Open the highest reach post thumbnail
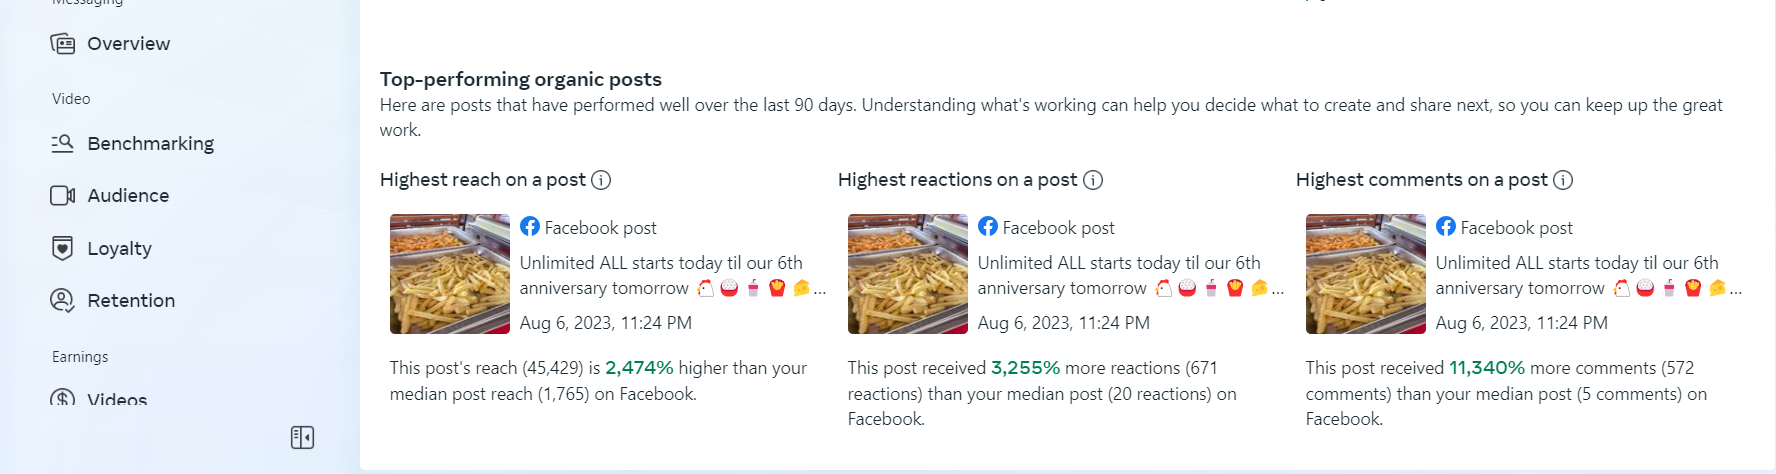Viewport: 1776px width, 474px height. [x=450, y=274]
